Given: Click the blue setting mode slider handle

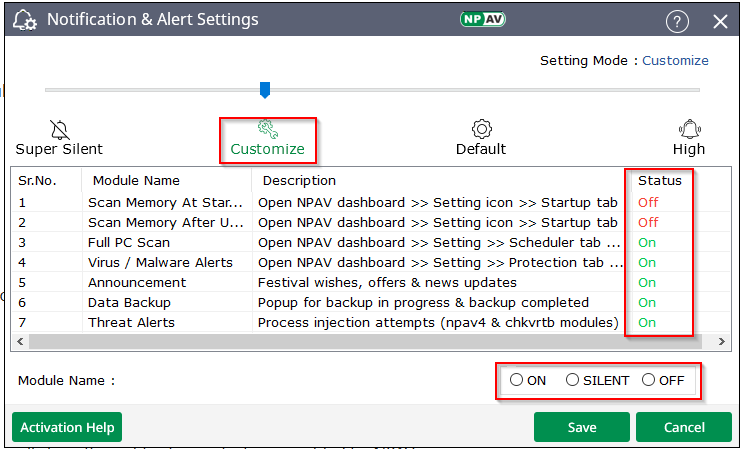Looking at the screenshot, I should 265,90.
